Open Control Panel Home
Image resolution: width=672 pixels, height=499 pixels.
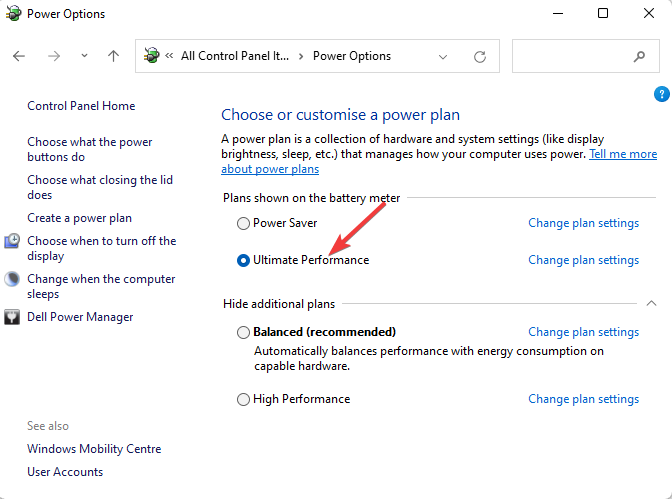[81, 106]
